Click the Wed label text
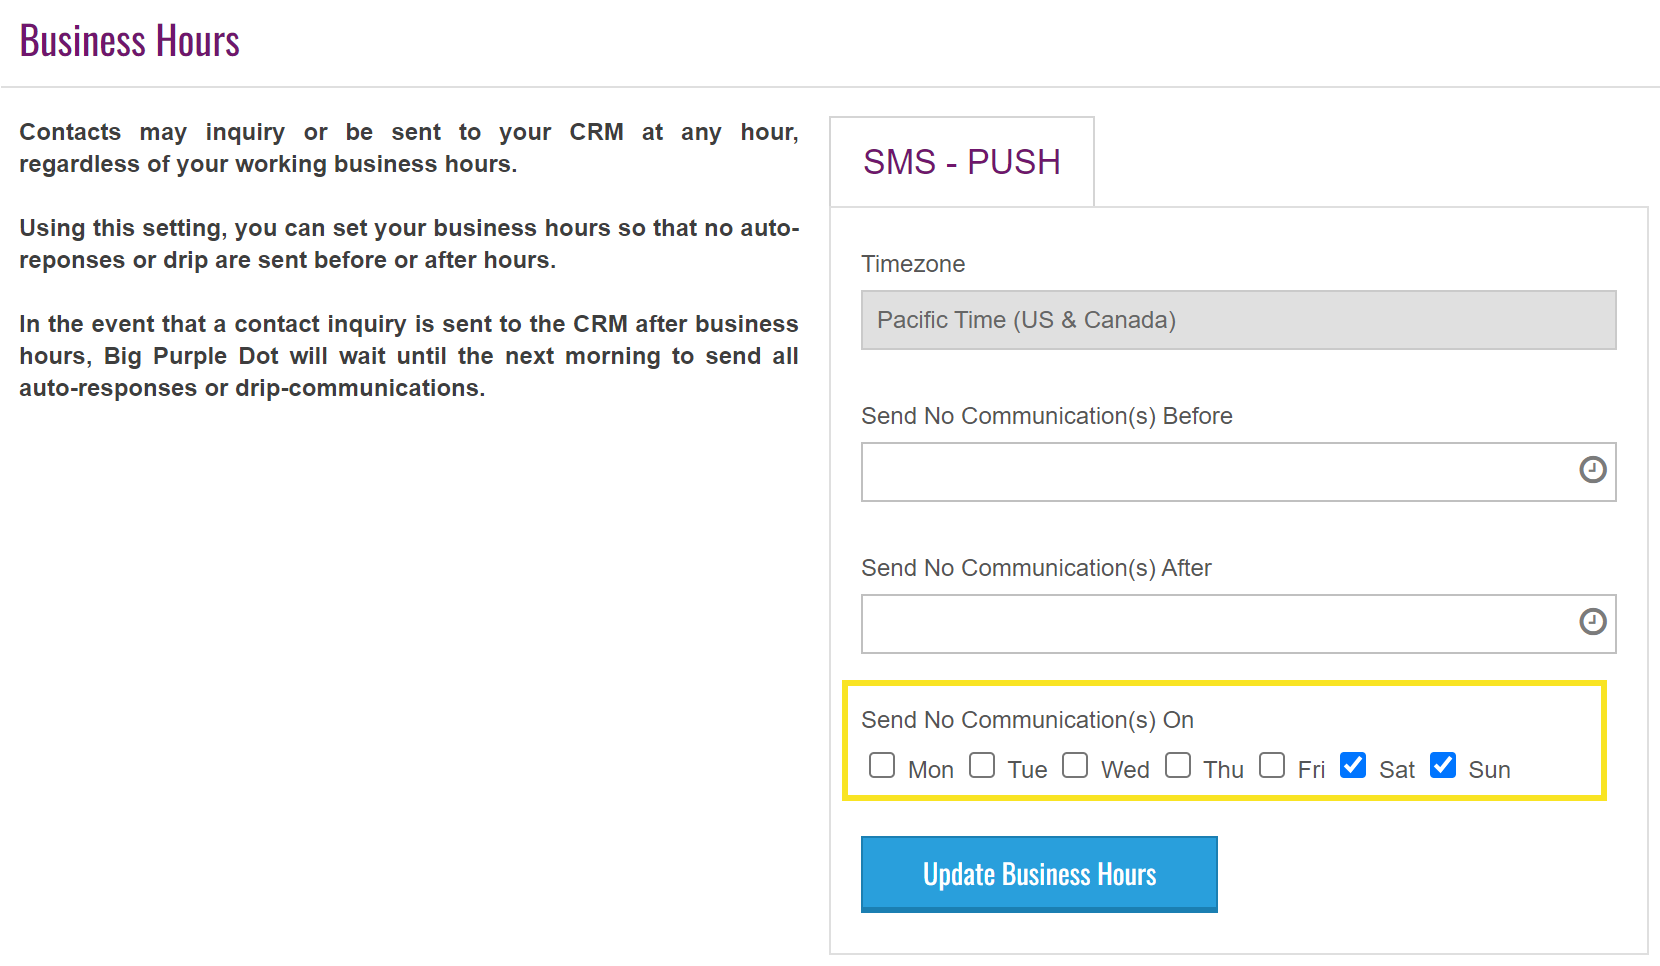 [x=1125, y=770]
